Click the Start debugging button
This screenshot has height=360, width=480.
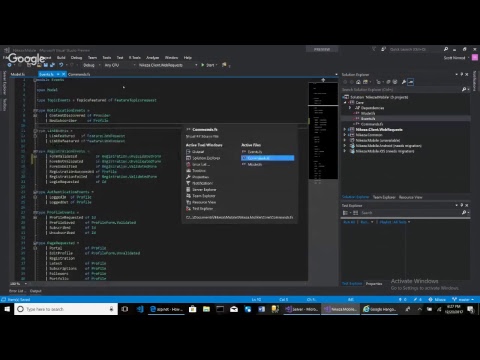coord(209,65)
